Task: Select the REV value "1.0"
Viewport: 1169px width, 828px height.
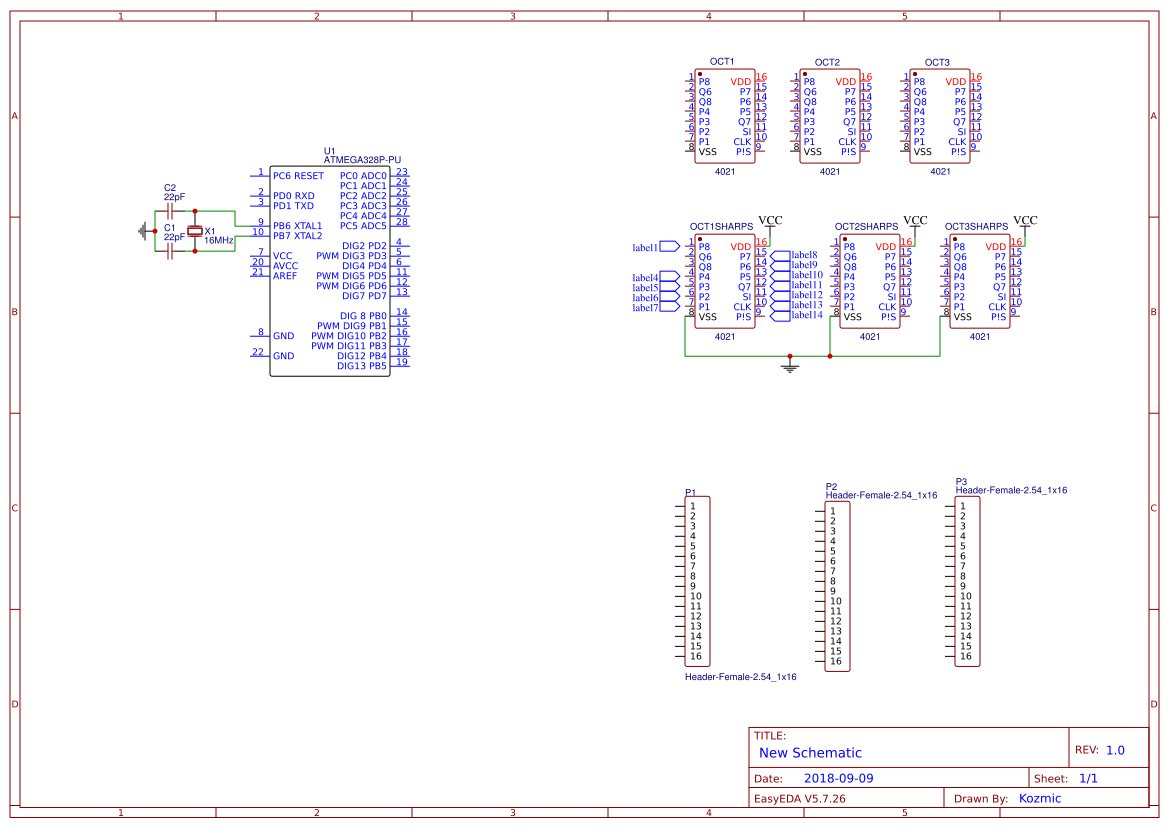Action: [x=1115, y=750]
